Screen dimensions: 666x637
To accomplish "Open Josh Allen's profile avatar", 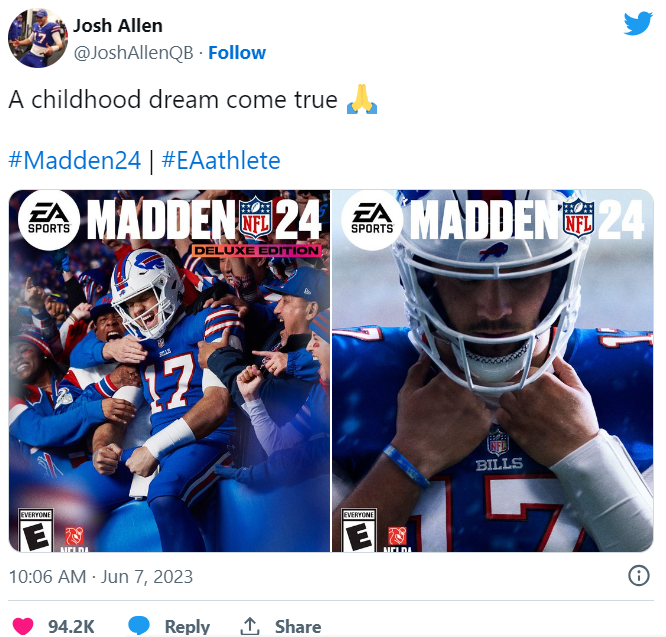I will coord(37,39).
